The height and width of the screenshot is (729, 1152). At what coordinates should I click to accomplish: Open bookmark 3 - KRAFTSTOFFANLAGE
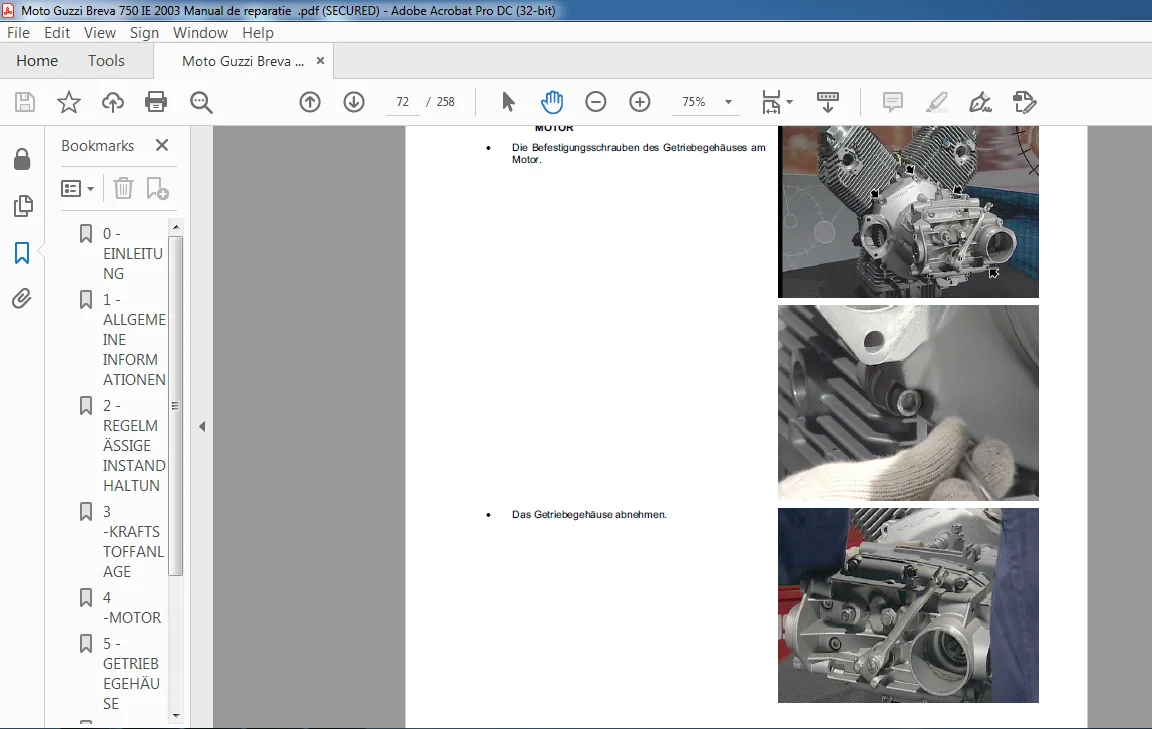133,542
